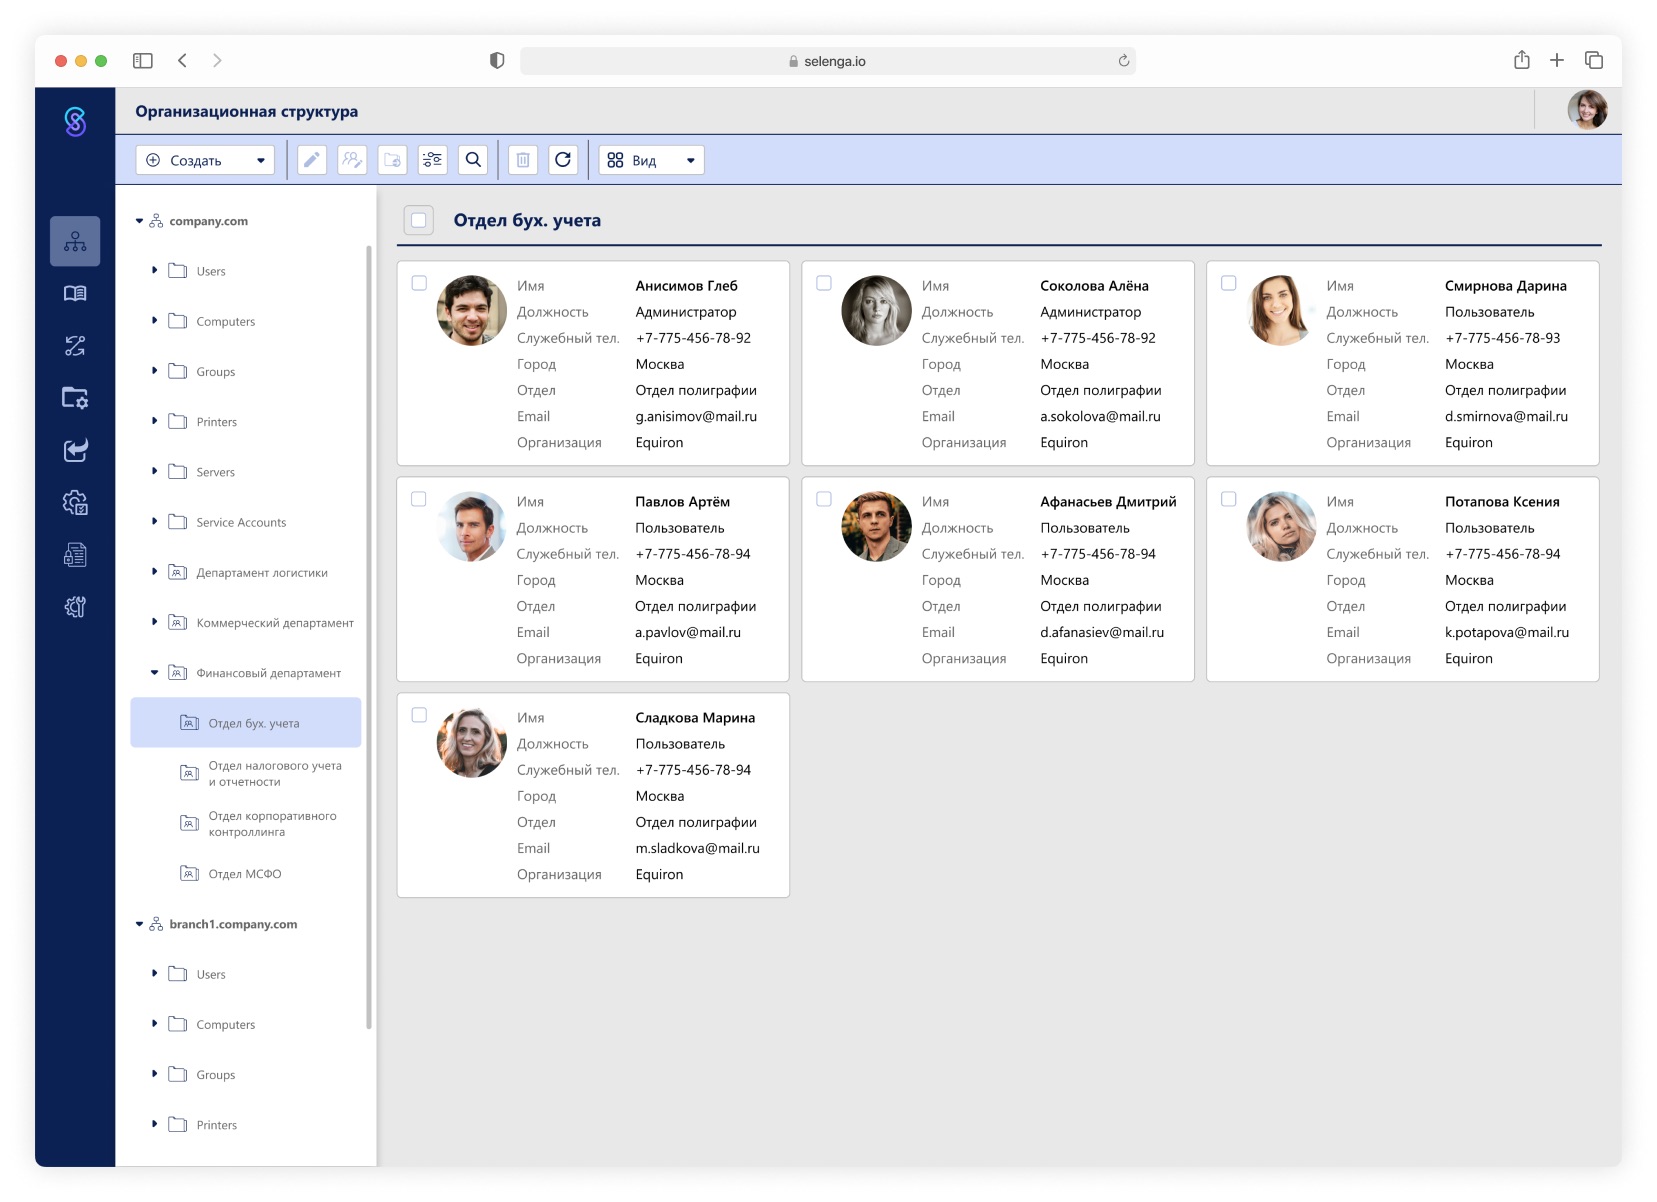Click the Selenga logo icon

(x=75, y=121)
